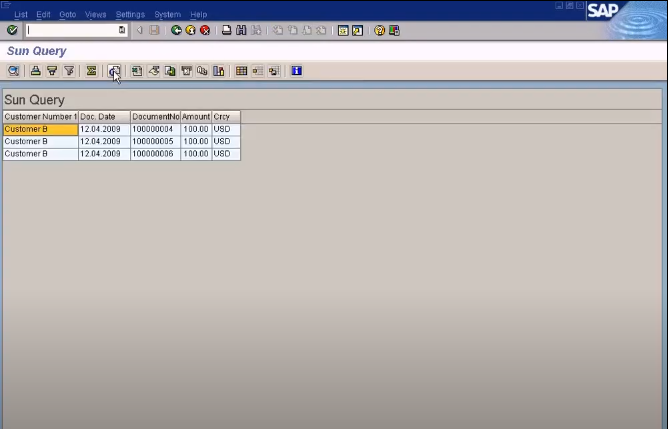The image size is (668, 429).
Task: Select the Doc. Date column header
Action: pyautogui.click(x=104, y=117)
